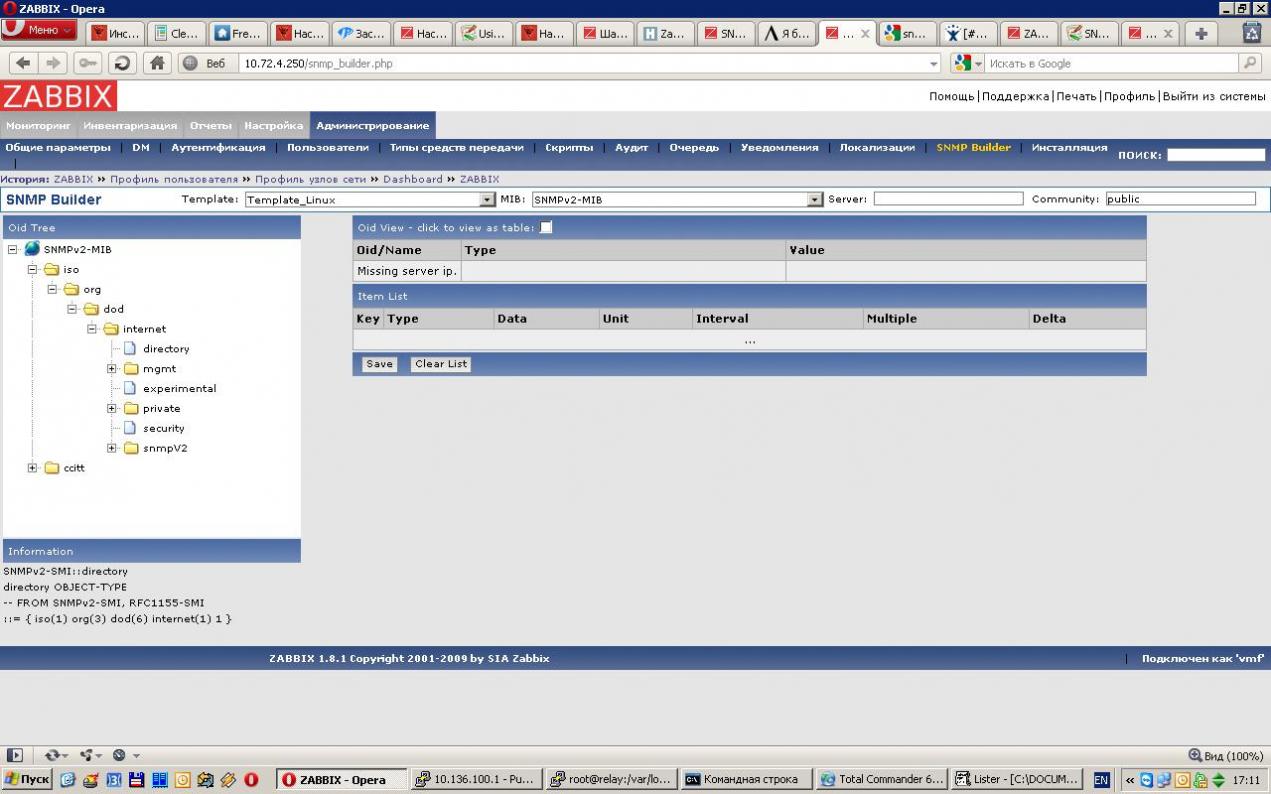Launch Internet Explorer from the quick launch bar
1271x794 pixels.
(68, 779)
